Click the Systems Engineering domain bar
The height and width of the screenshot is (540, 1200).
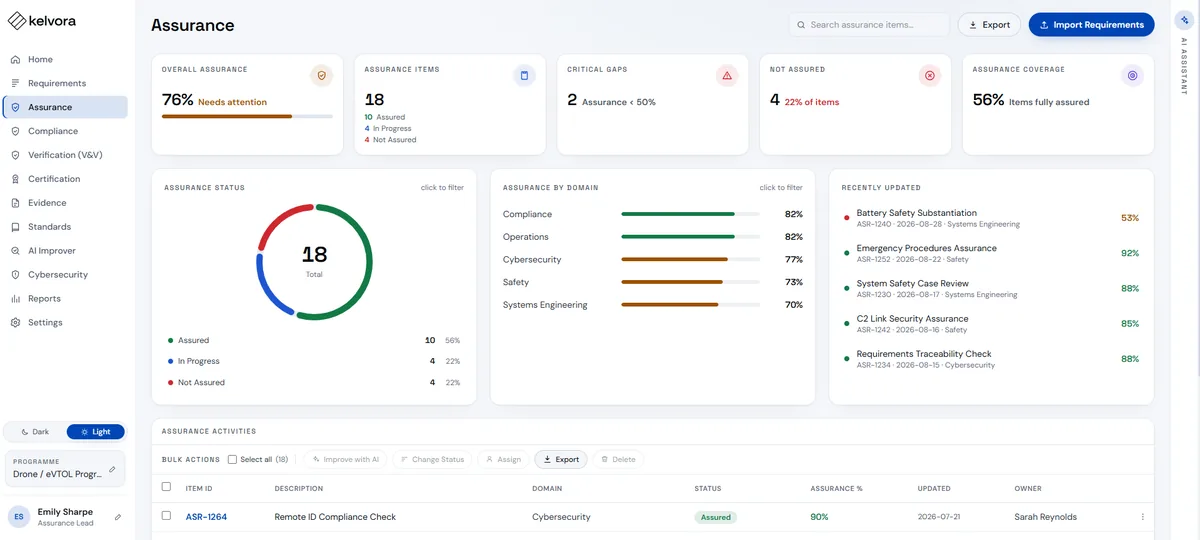pyautogui.click(x=690, y=305)
